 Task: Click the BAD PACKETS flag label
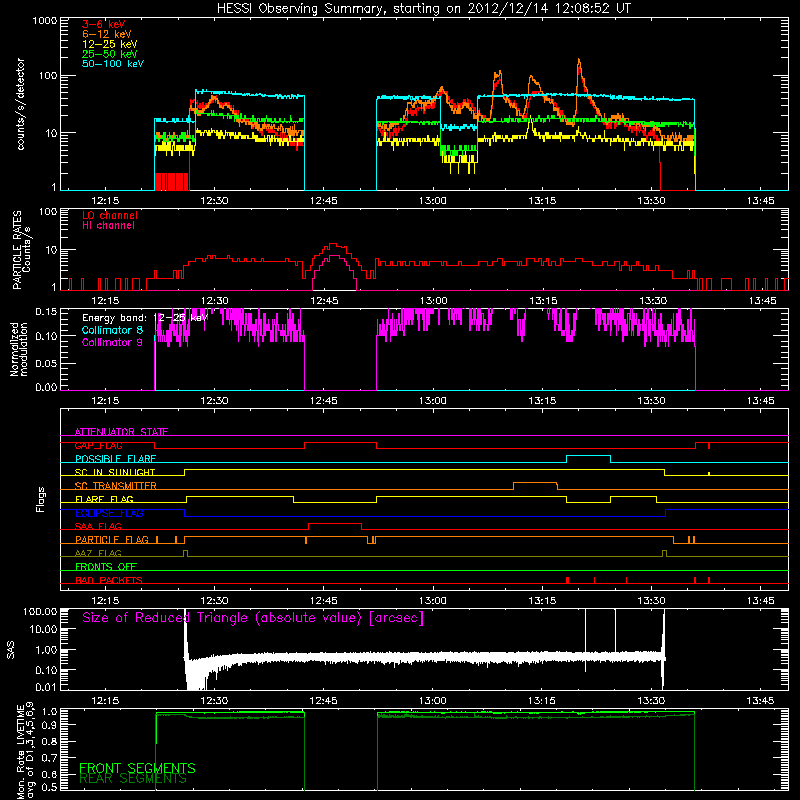[x=109, y=581]
